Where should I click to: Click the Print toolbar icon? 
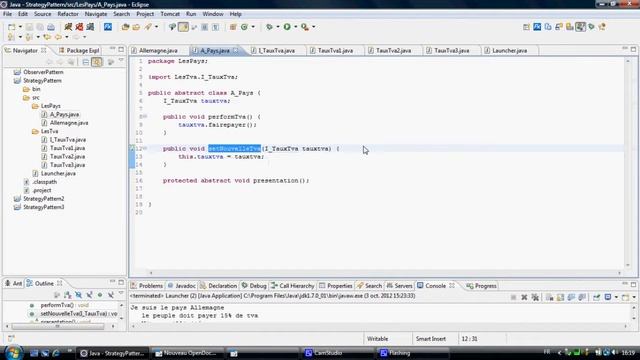[x=51, y=27]
